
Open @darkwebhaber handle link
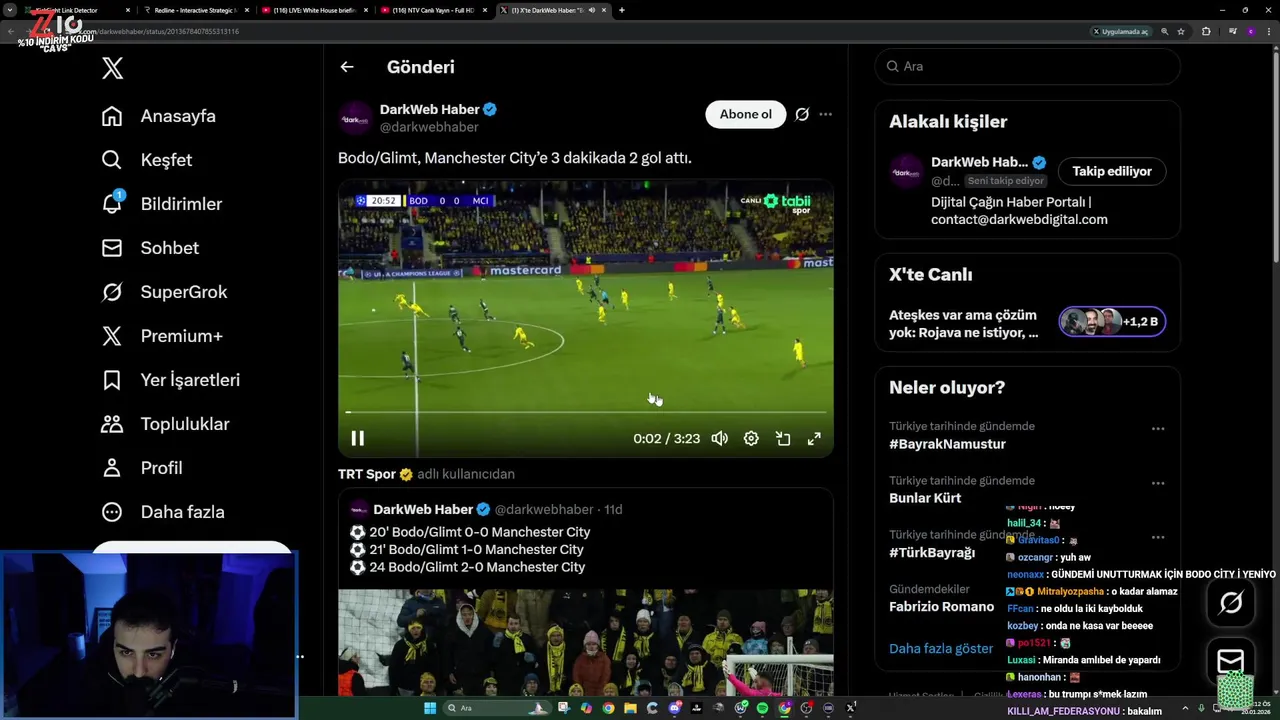429,127
